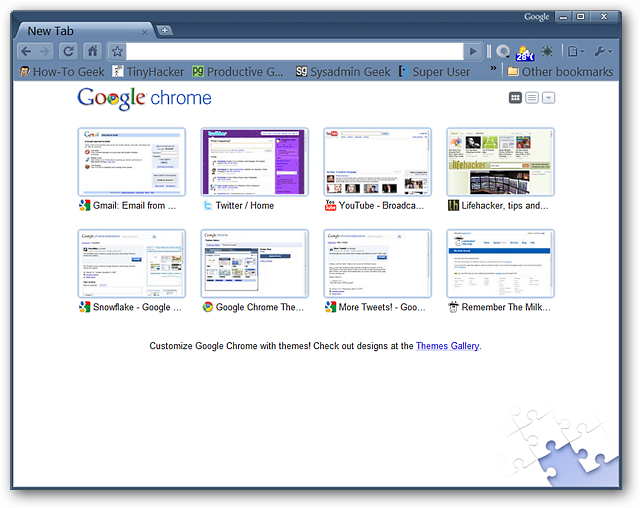Image resolution: width=640 pixels, height=508 pixels.
Task: Open the Page menu dropdown
Action: click(x=576, y=51)
